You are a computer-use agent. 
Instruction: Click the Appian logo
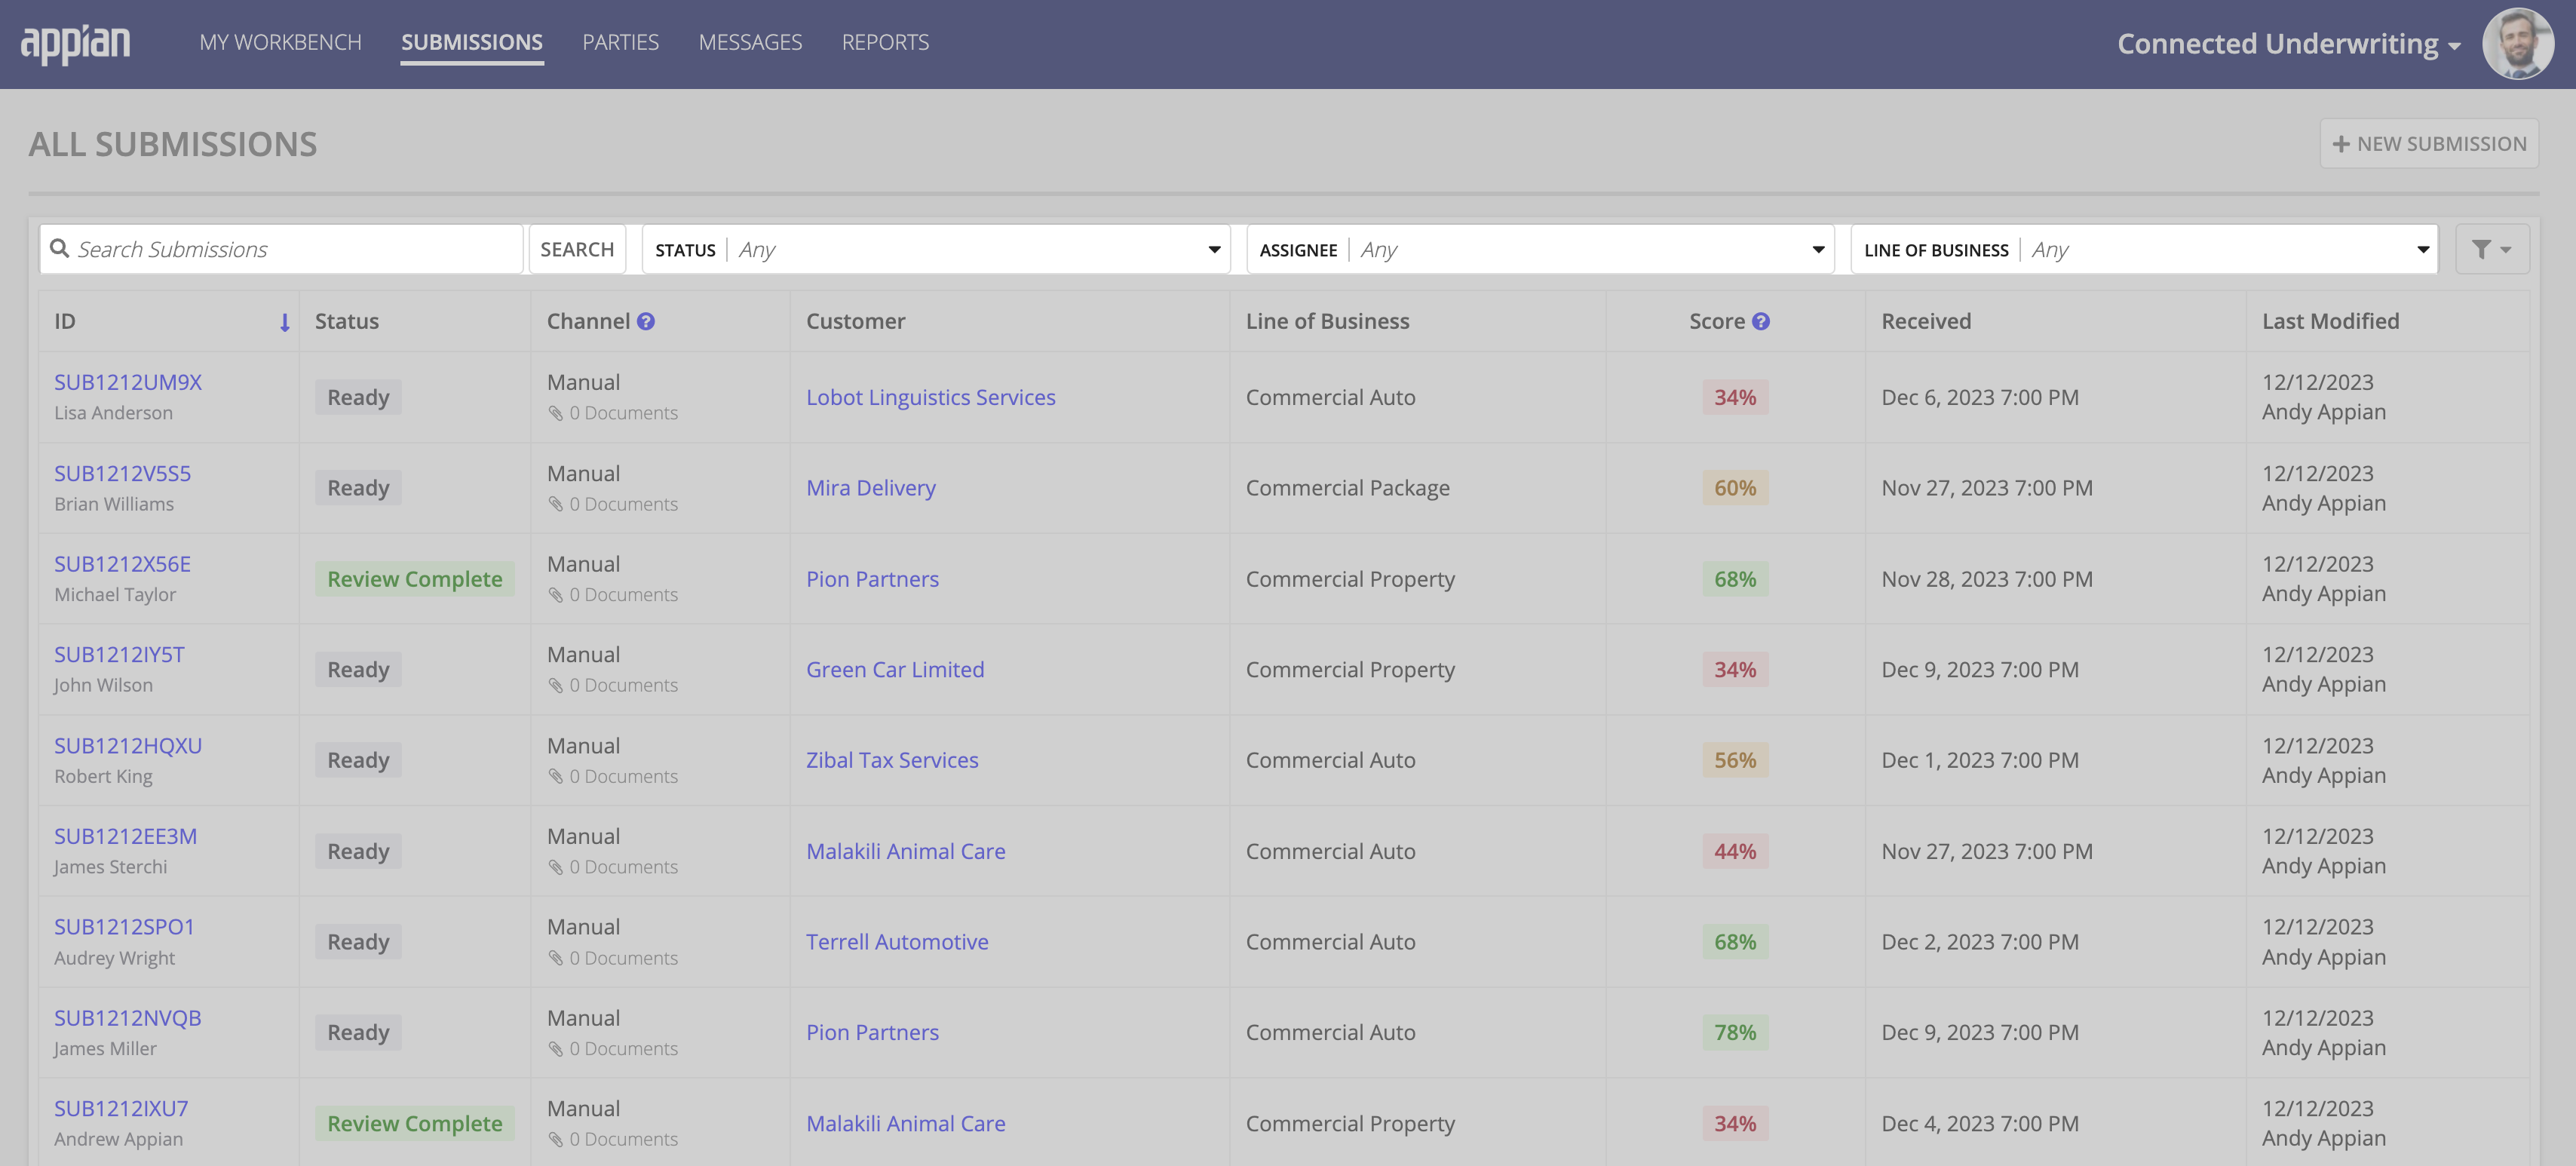click(77, 42)
